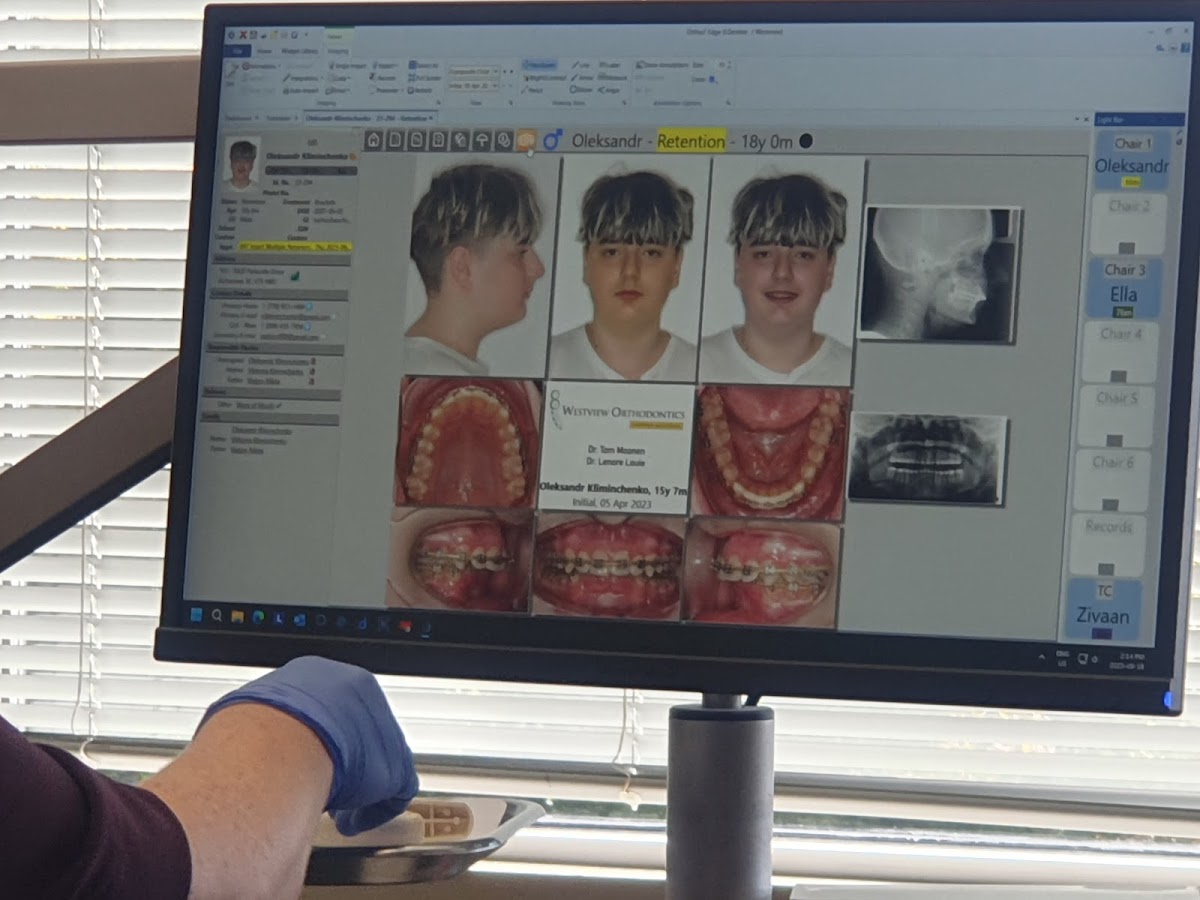Switch to the Widget Library ribbon tab
This screenshot has width=1200, height=900.
[299, 51]
